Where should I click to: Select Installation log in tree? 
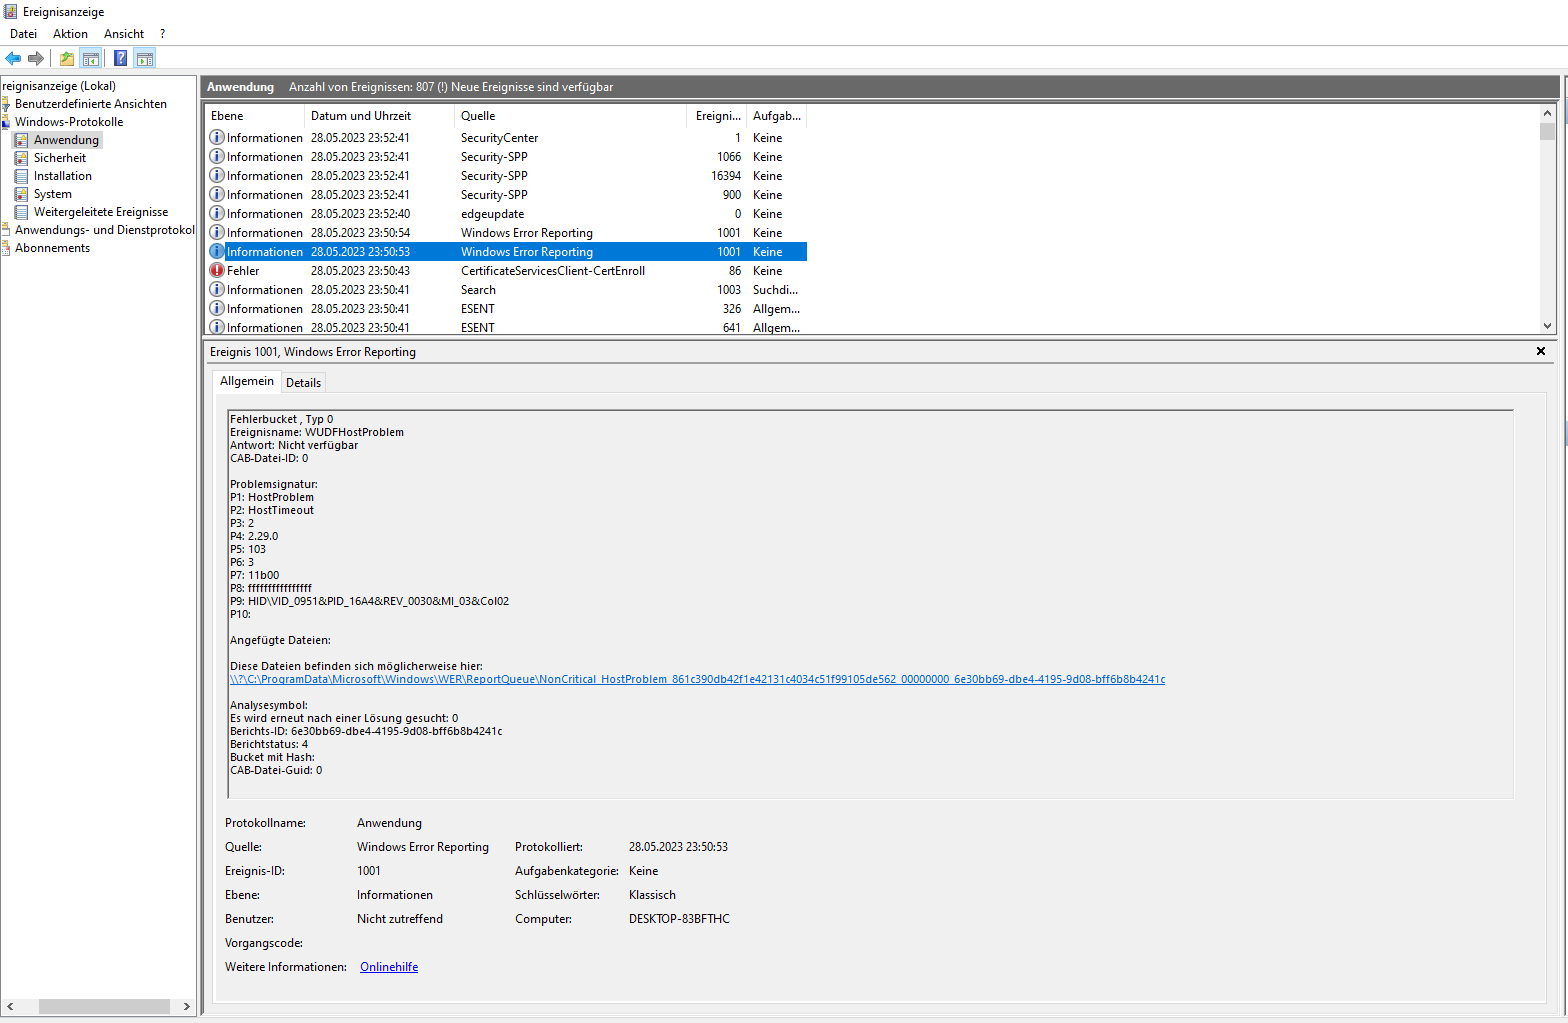click(63, 176)
